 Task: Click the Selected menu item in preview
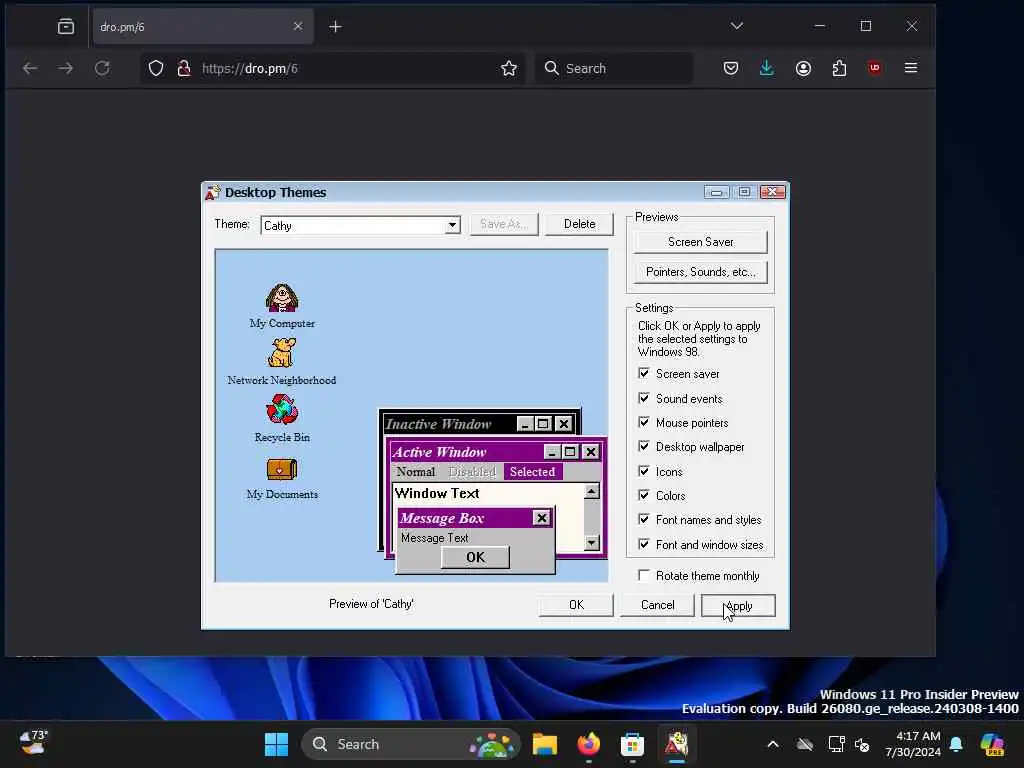(532, 472)
